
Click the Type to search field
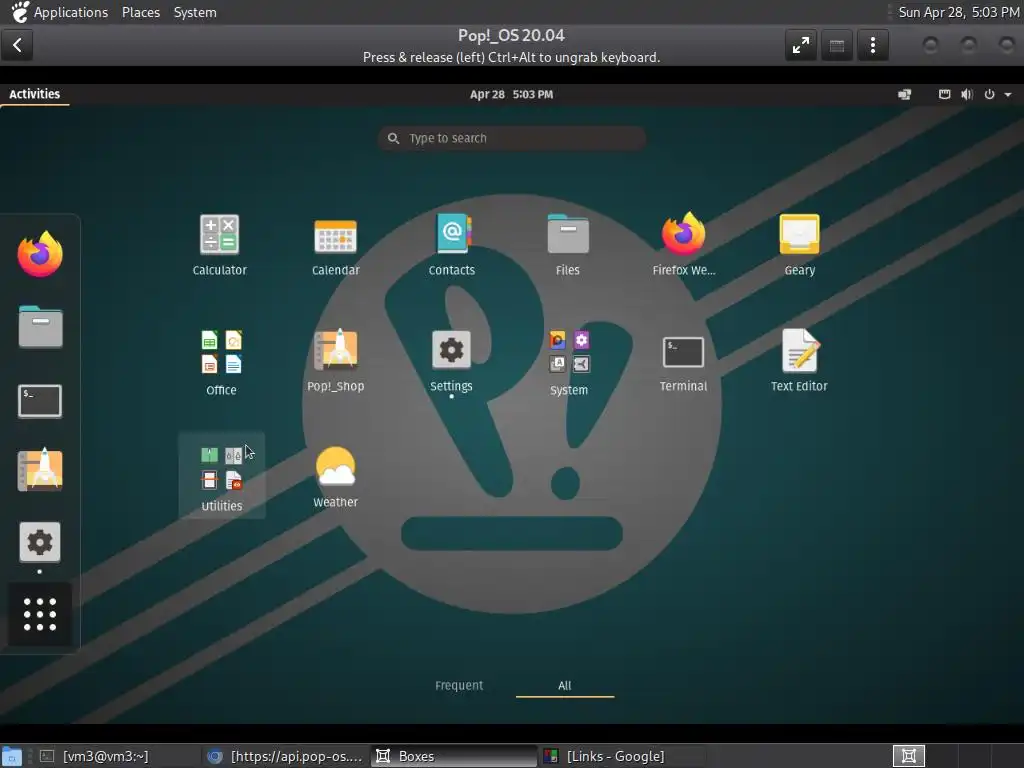coord(511,138)
